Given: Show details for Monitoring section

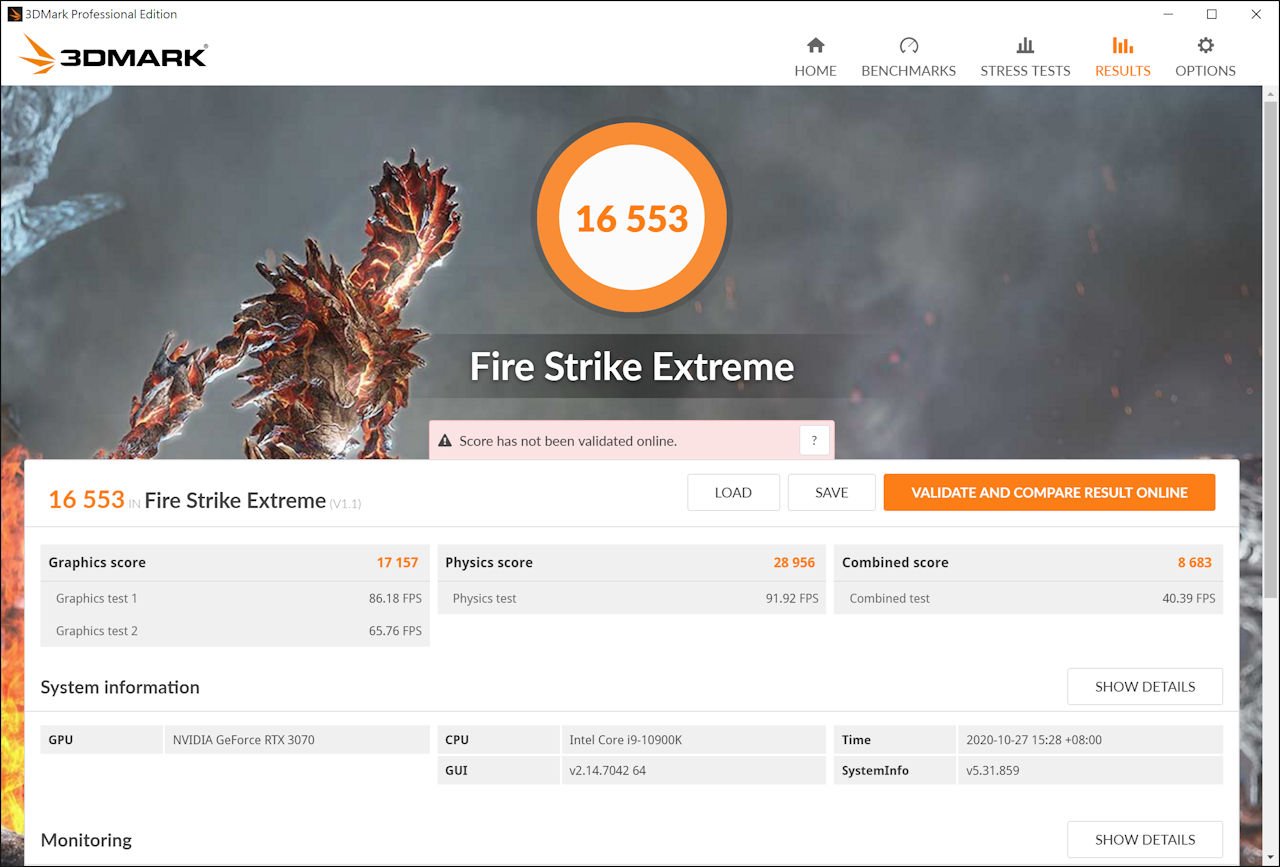Looking at the screenshot, I should (x=1145, y=839).
